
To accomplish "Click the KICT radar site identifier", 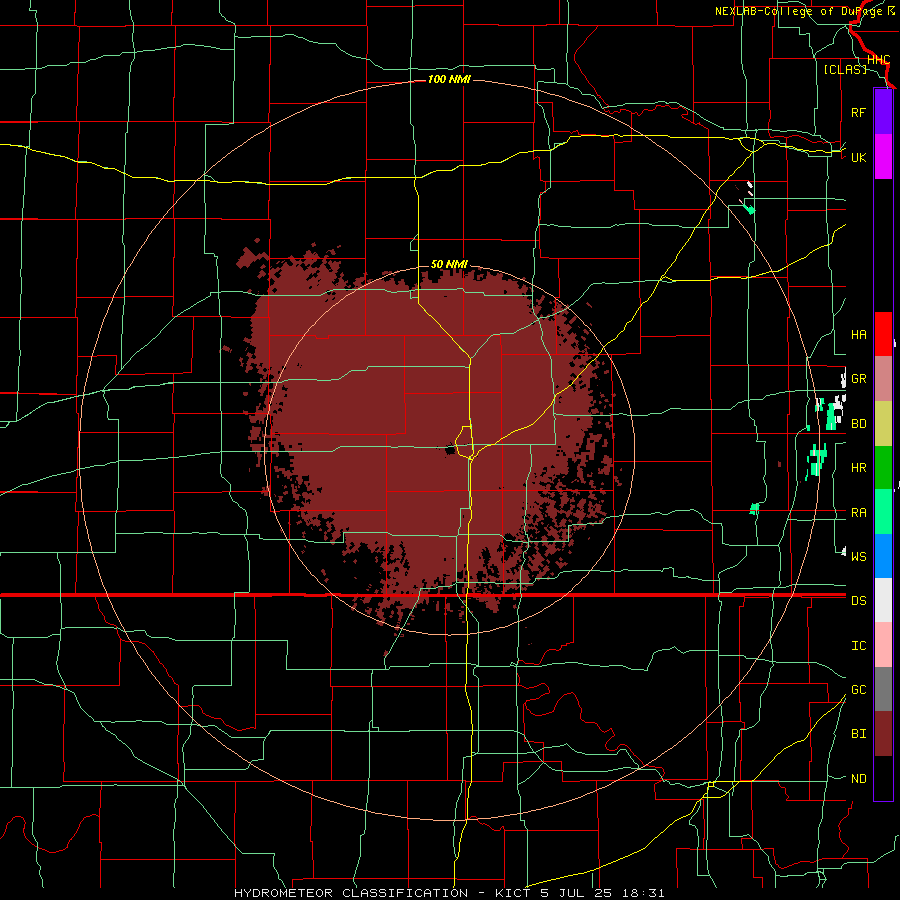I will [513, 893].
